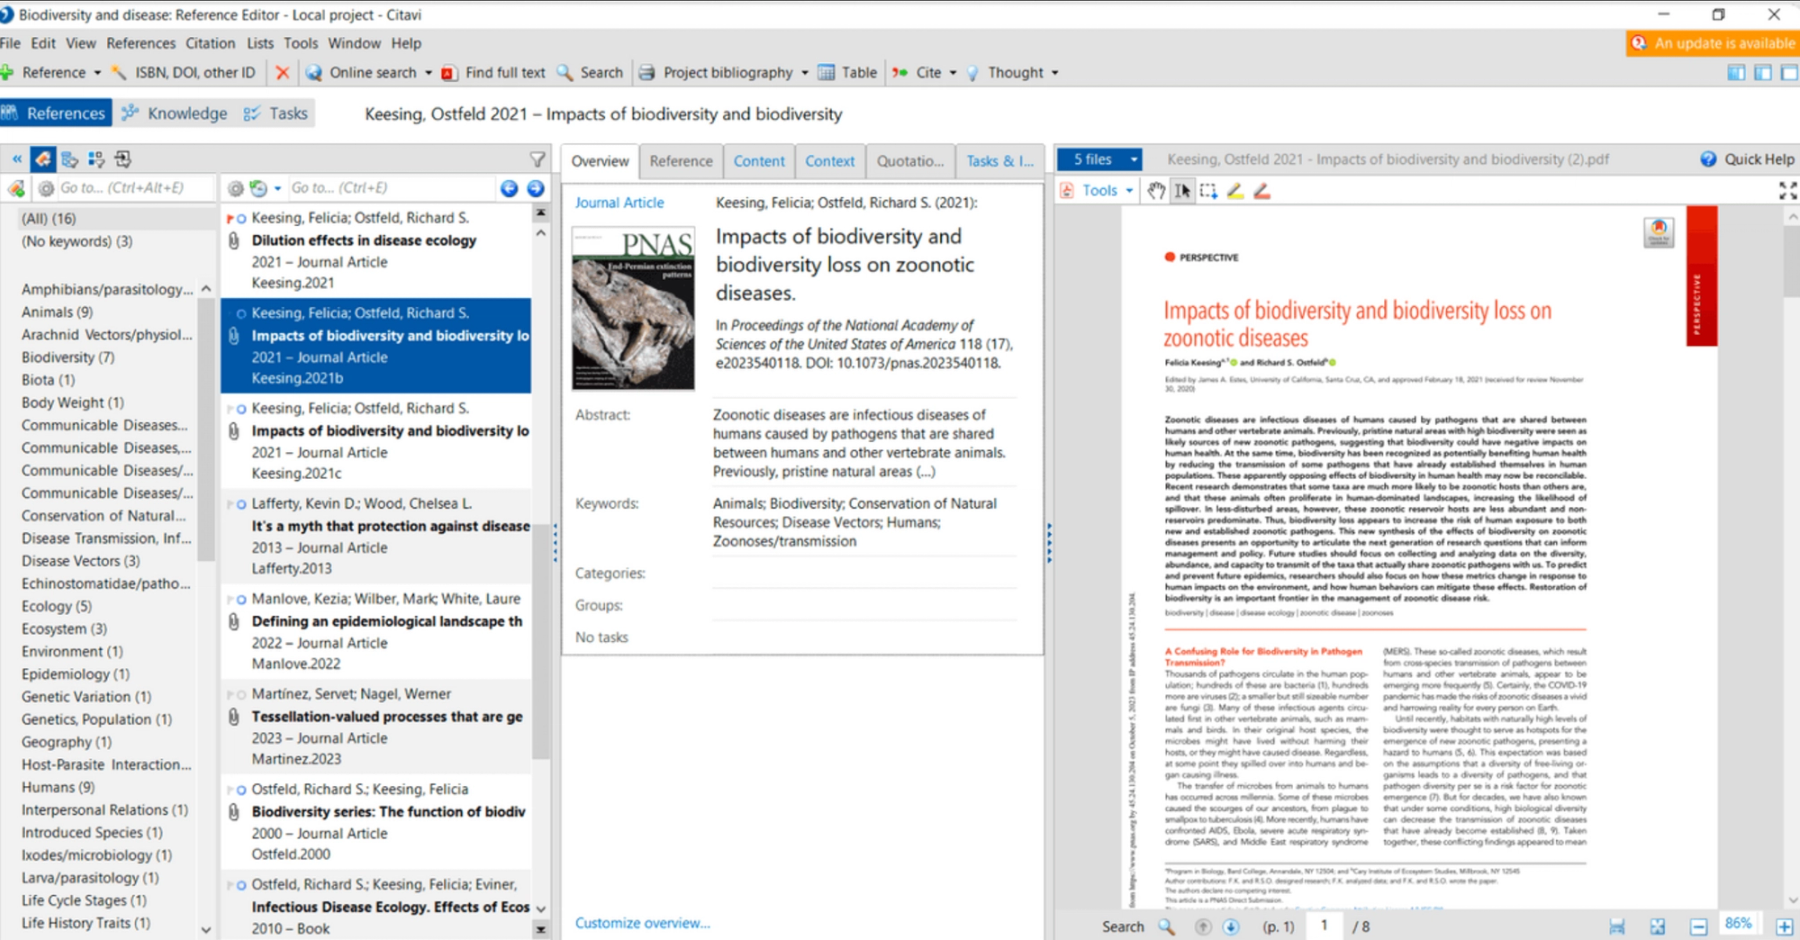1800x940 pixels.
Task: Toggle read status circle for Keesing.2021c reference
Action: coord(241,409)
